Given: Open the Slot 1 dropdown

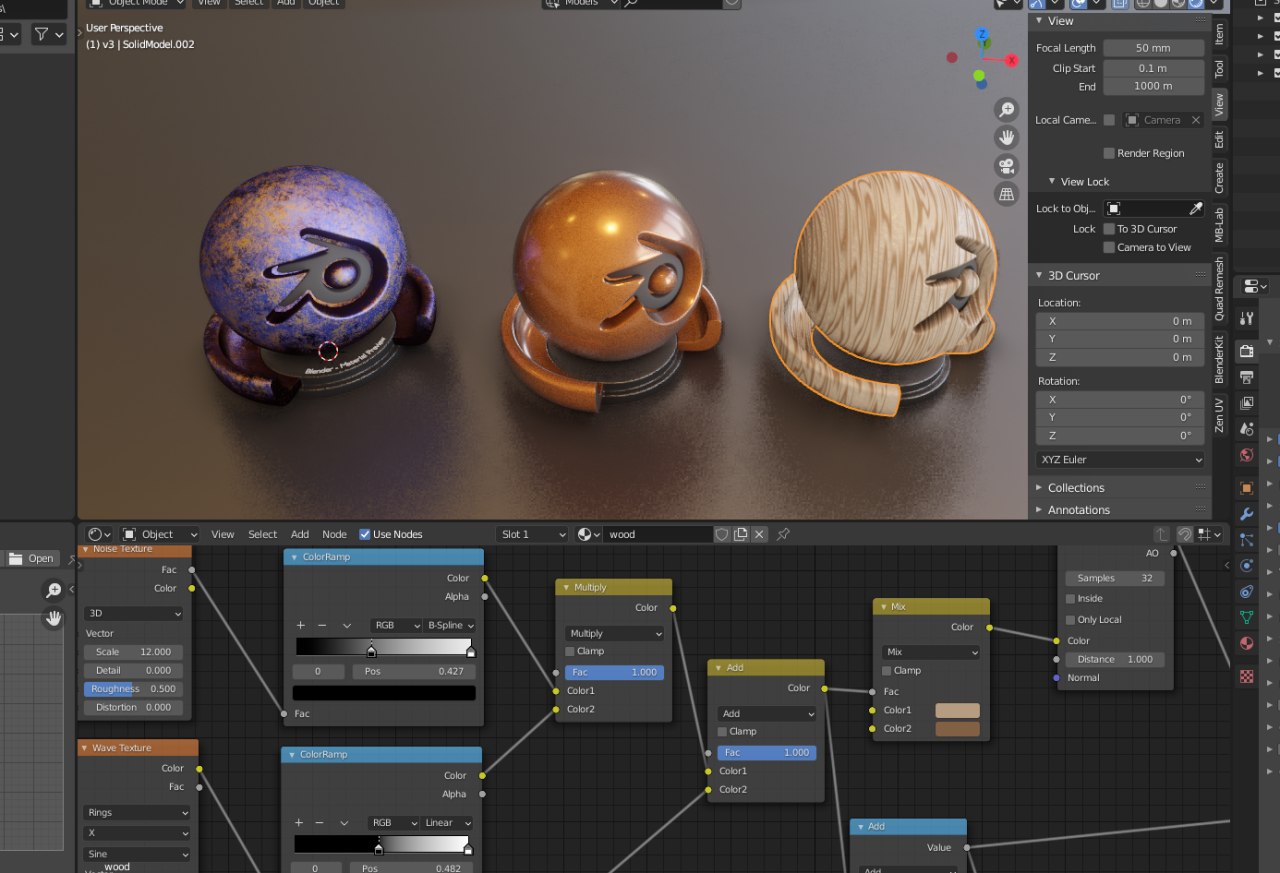Looking at the screenshot, I should pyautogui.click(x=532, y=534).
